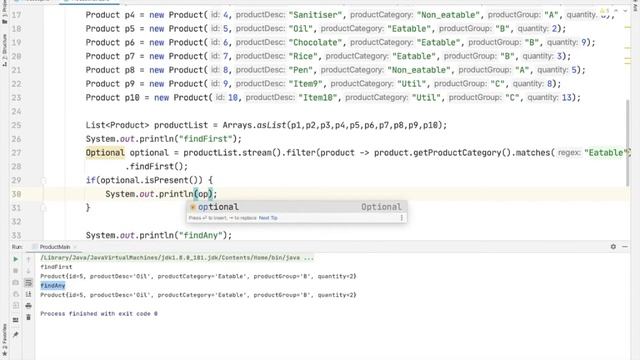The height and width of the screenshot is (360, 640).
Task: Click "Oil" string on line 18
Action: point(300,29)
